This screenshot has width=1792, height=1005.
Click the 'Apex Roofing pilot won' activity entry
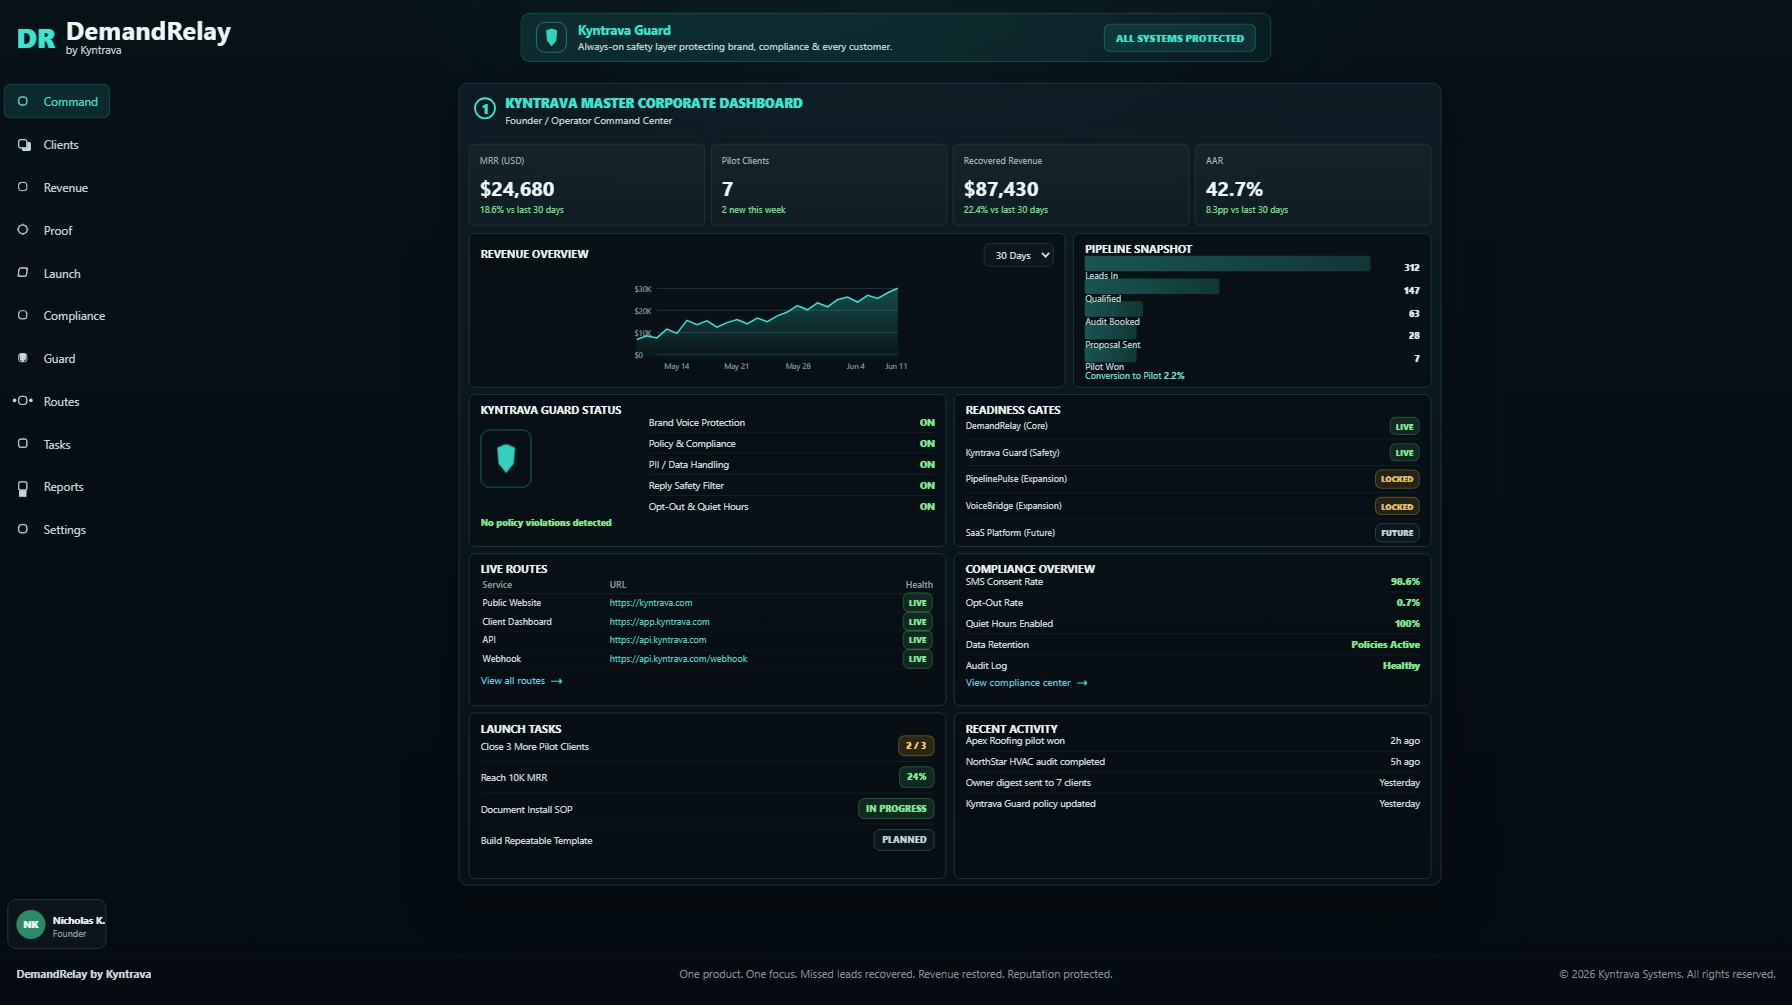pyautogui.click(x=1192, y=741)
